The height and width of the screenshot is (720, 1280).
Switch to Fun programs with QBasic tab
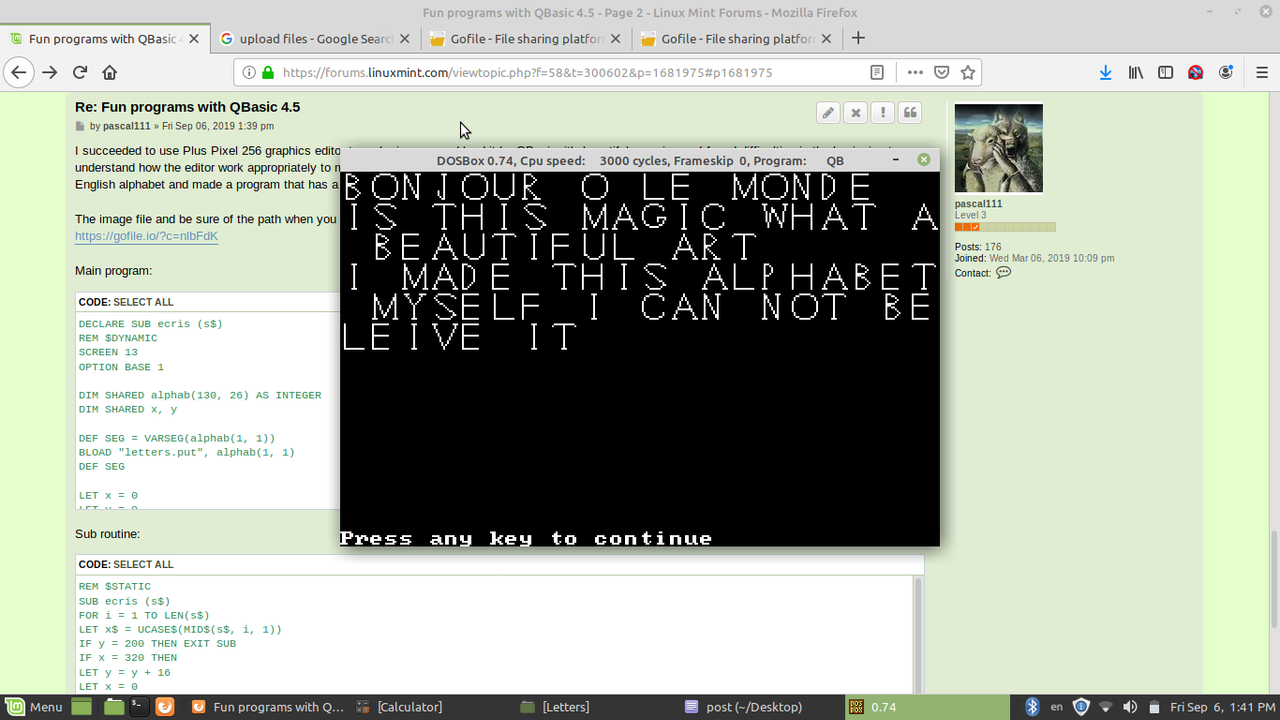pos(105,38)
